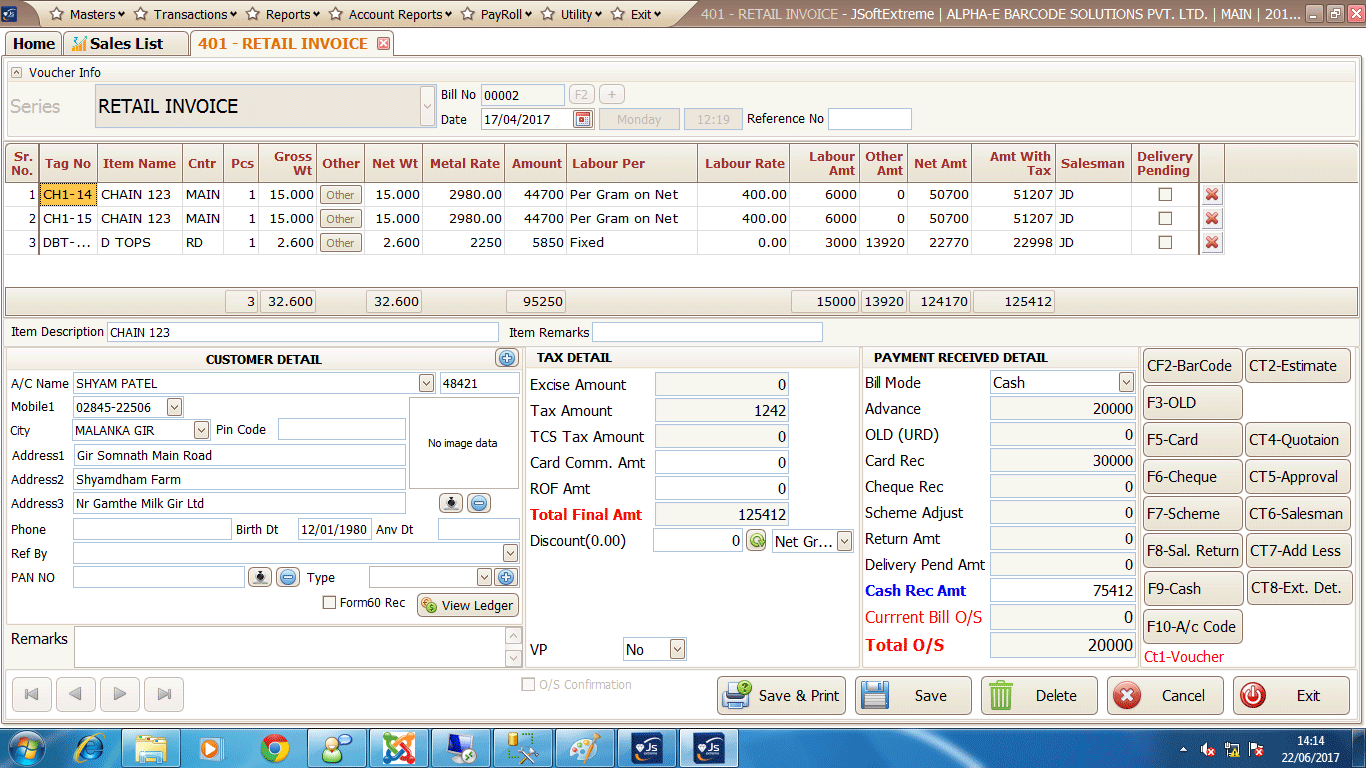Open the Bill Mode dropdown showing Cash
Image resolution: width=1366 pixels, height=768 pixels.
(x=1128, y=382)
